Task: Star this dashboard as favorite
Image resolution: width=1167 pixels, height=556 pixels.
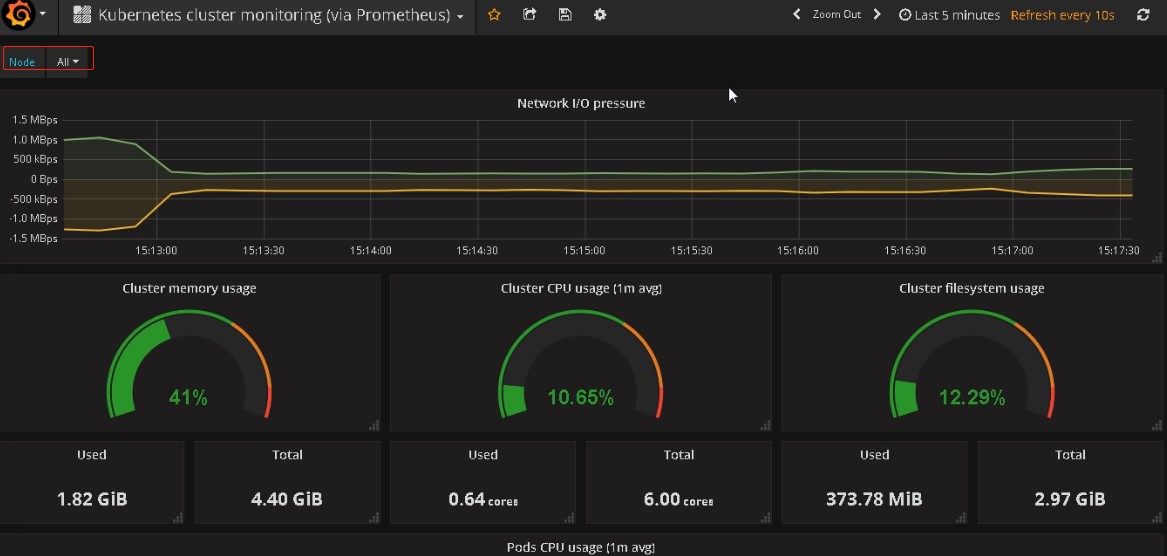Action: (493, 15)
